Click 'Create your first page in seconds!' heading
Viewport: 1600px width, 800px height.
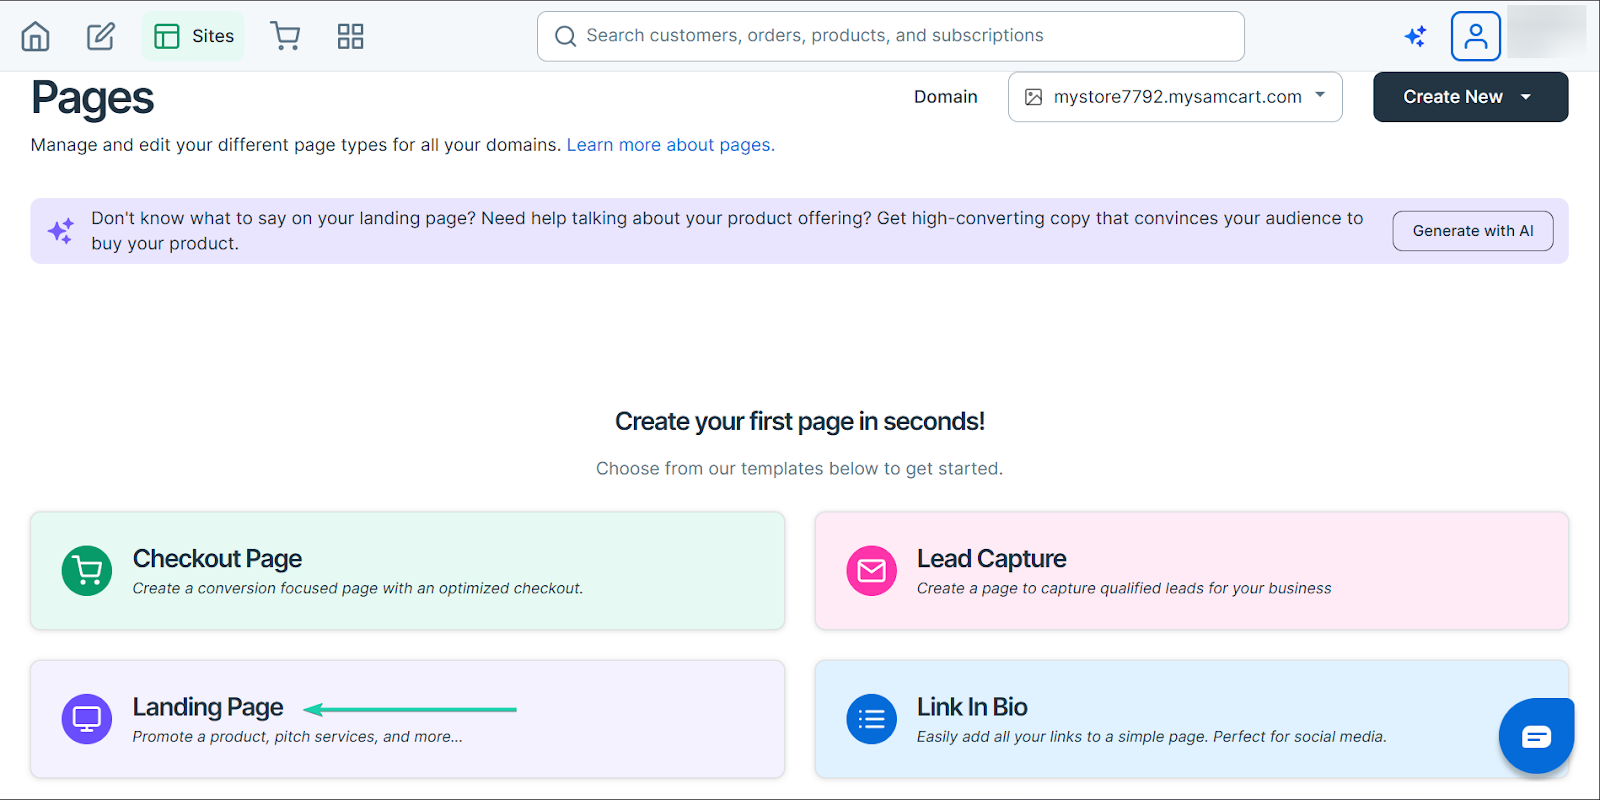pyautogui.click(x=800, y=421)
